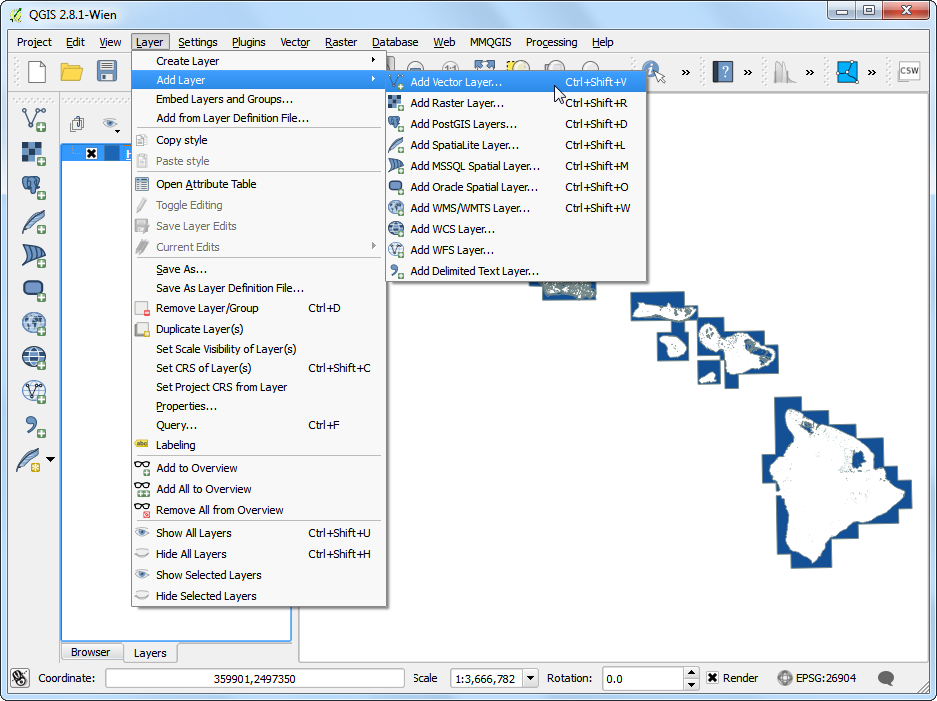The height and width of the screenshot is (701, 937).
Task: Choose Add PostGIS Layers menu entry
Action: pos(516,124)
